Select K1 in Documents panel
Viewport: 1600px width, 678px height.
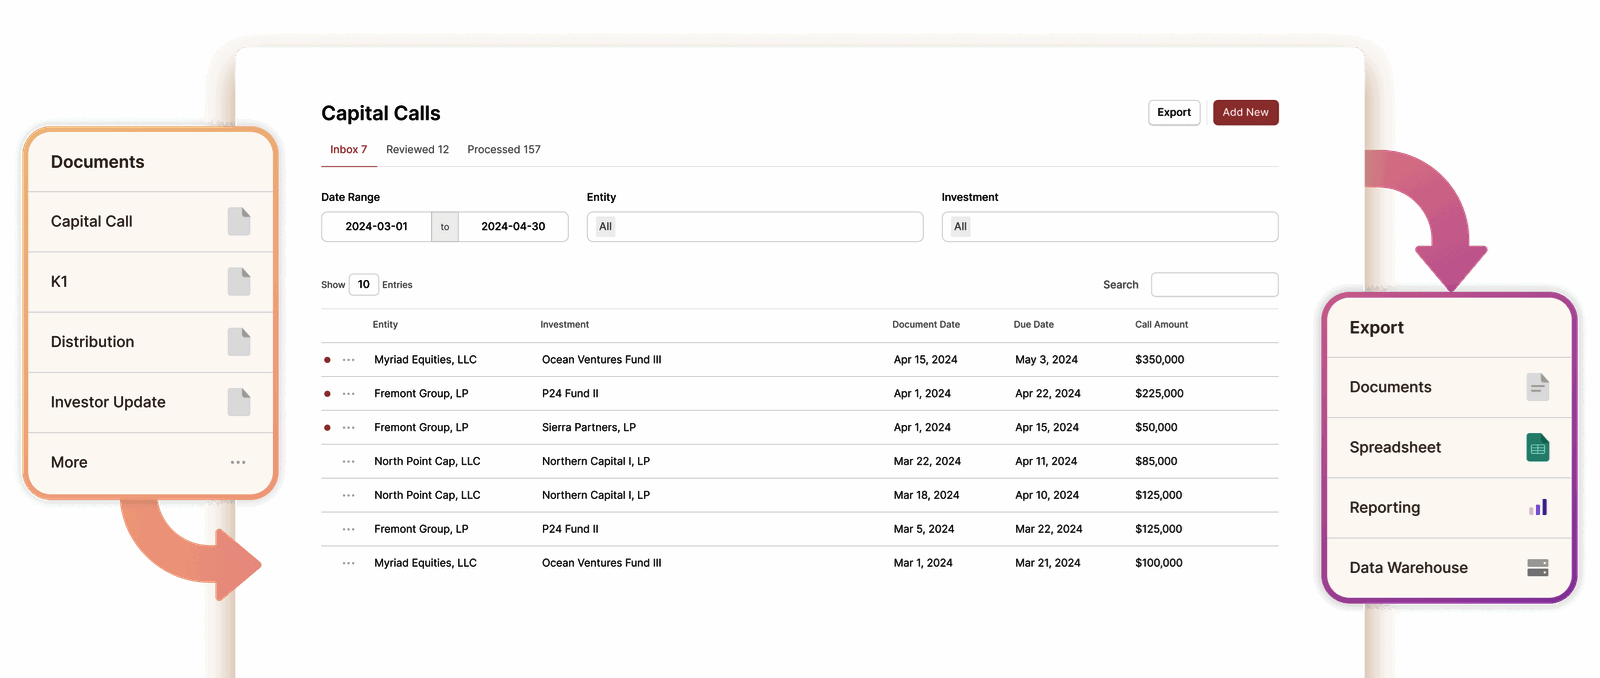coord(150,282)
